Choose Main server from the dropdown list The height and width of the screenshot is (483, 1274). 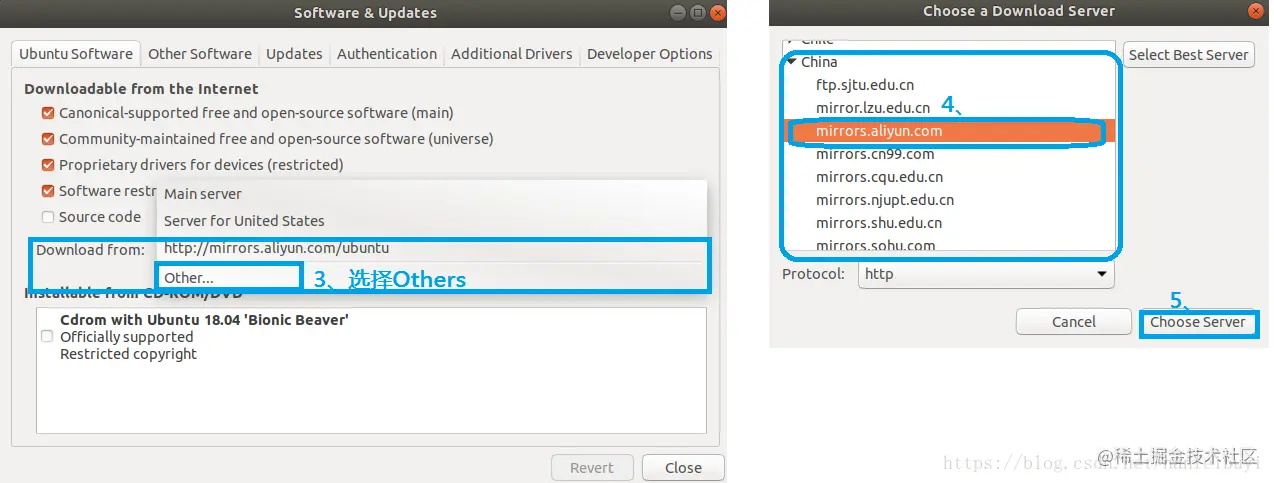(x=432, y=194)
